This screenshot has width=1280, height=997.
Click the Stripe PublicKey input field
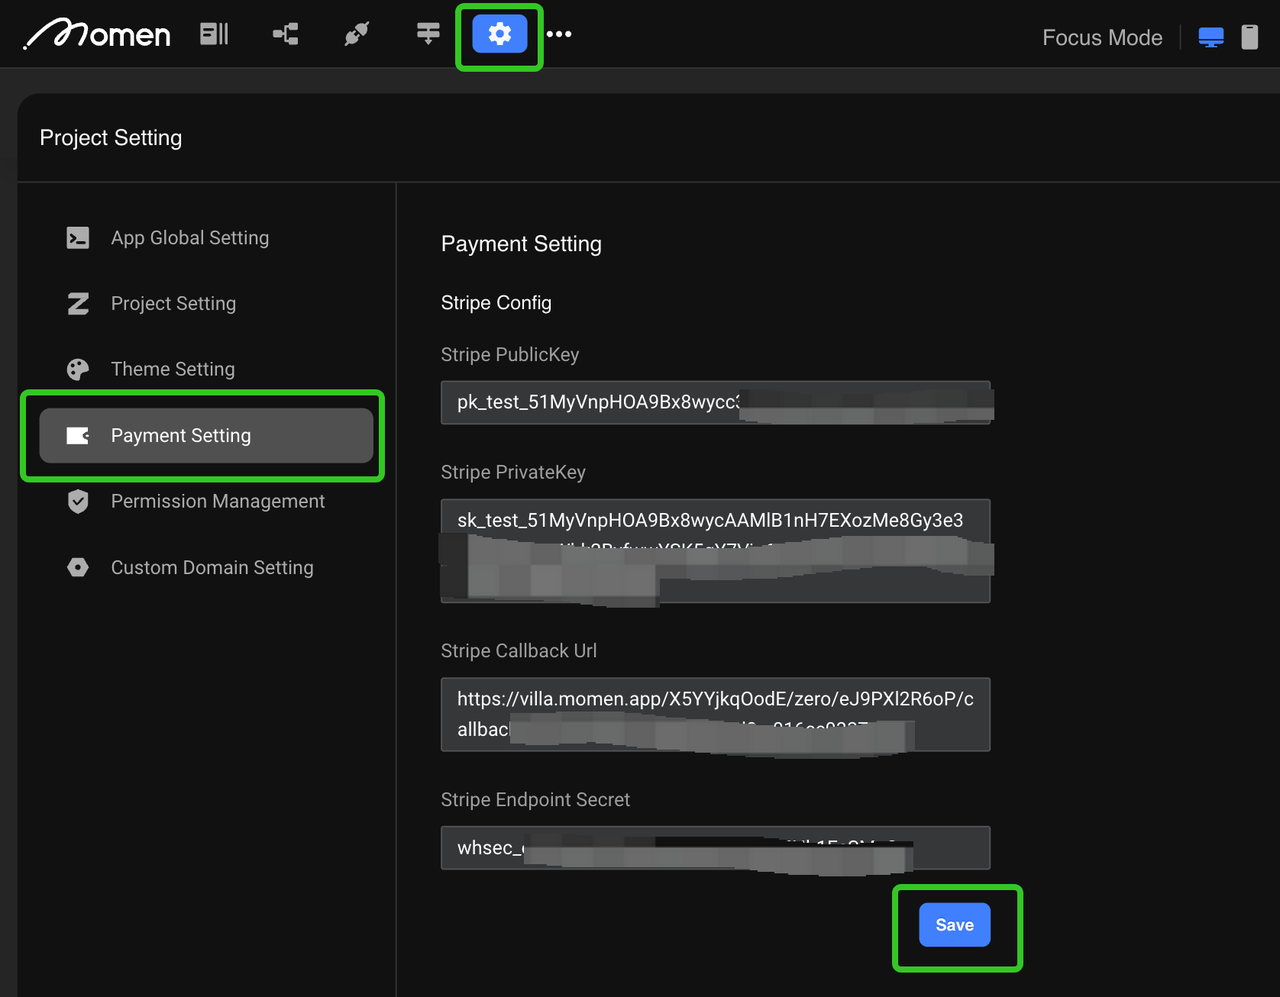[x=716, y=402]
